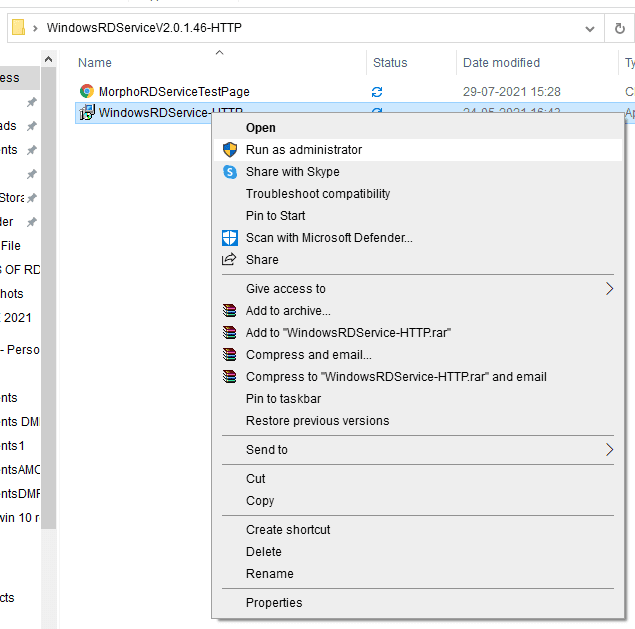The image size is (635, 629).
Task: Click WinRAR icon beside Add to archive
Action: pos(229,311)
